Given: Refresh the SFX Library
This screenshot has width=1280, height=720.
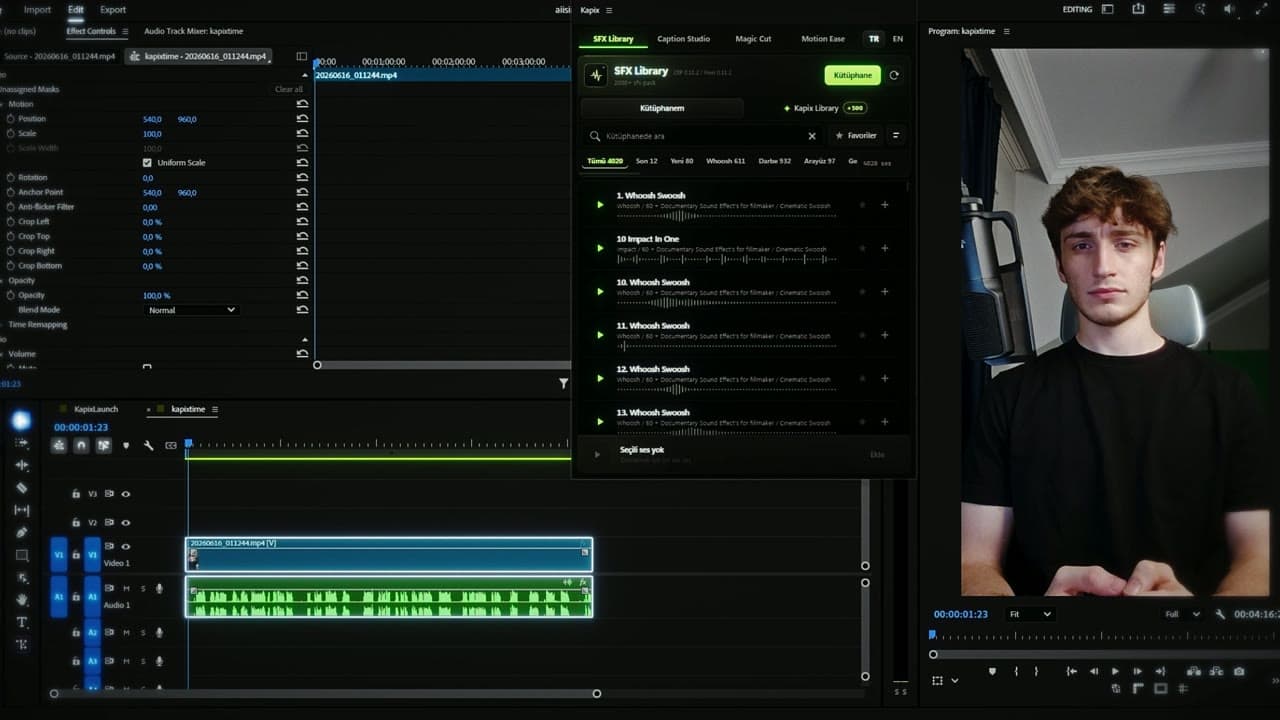Looking at the screenshot, I should point(894,75).
